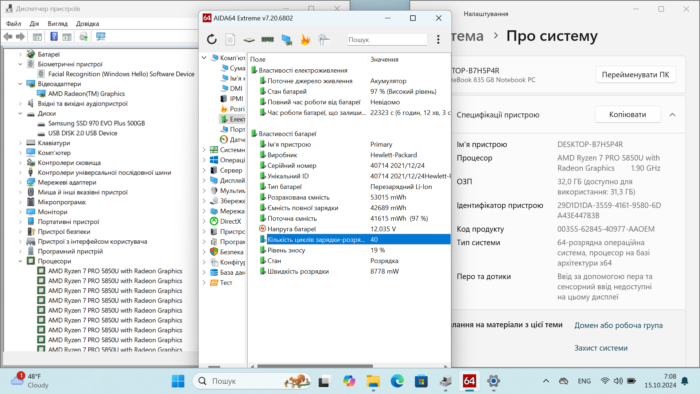The height and width of the screenshot is (394, 700).
Task: Open the Windows Start button
Action: click(x=178, y=381)
